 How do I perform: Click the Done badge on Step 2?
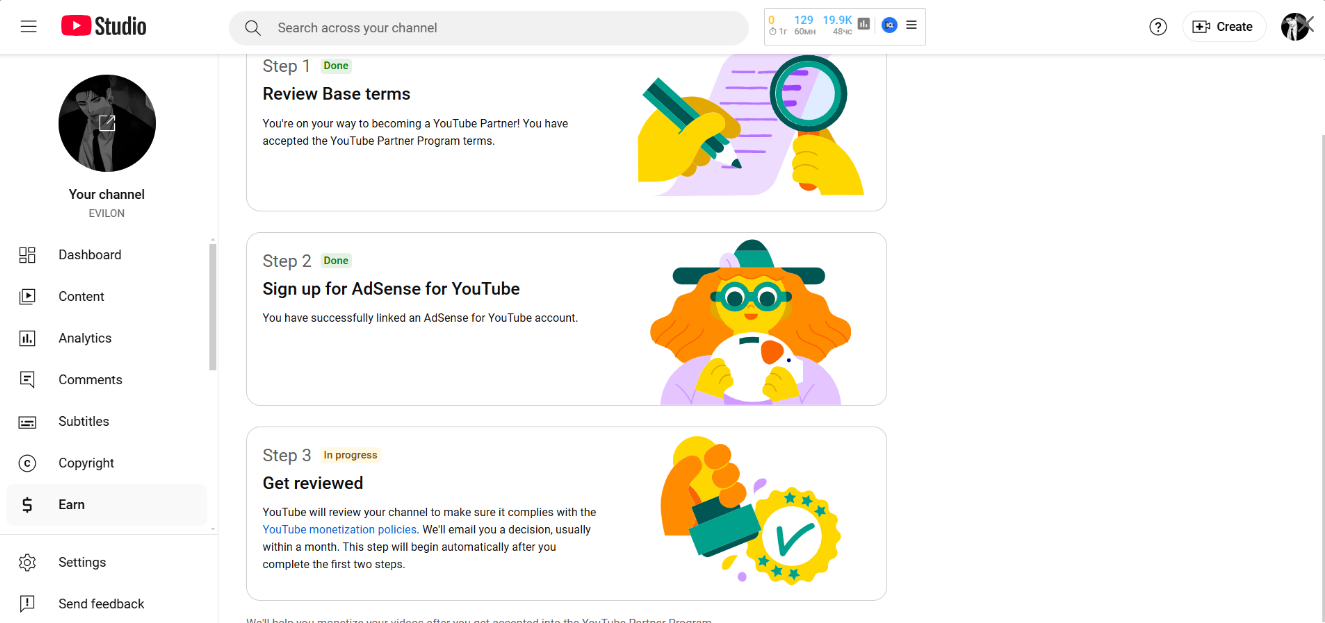pyautogui.click(x=336, y=261)
